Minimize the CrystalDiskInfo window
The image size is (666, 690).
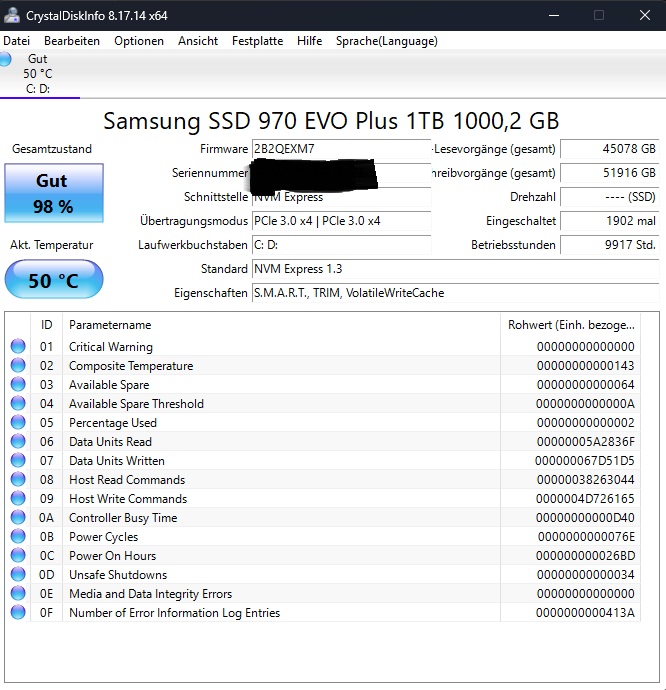(x=554, y=15)
